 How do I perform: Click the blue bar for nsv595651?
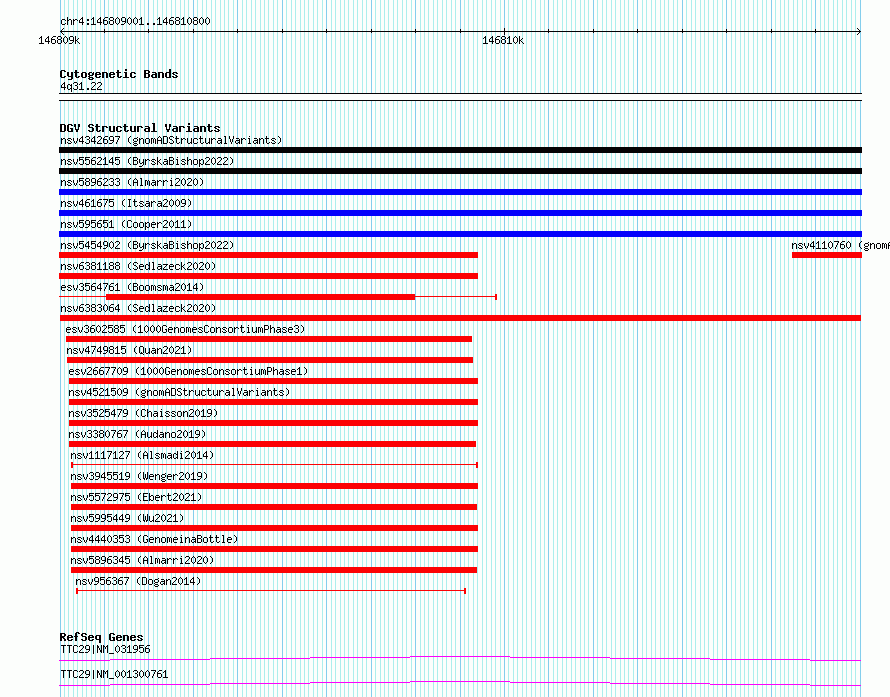click(x=460, y=234)
